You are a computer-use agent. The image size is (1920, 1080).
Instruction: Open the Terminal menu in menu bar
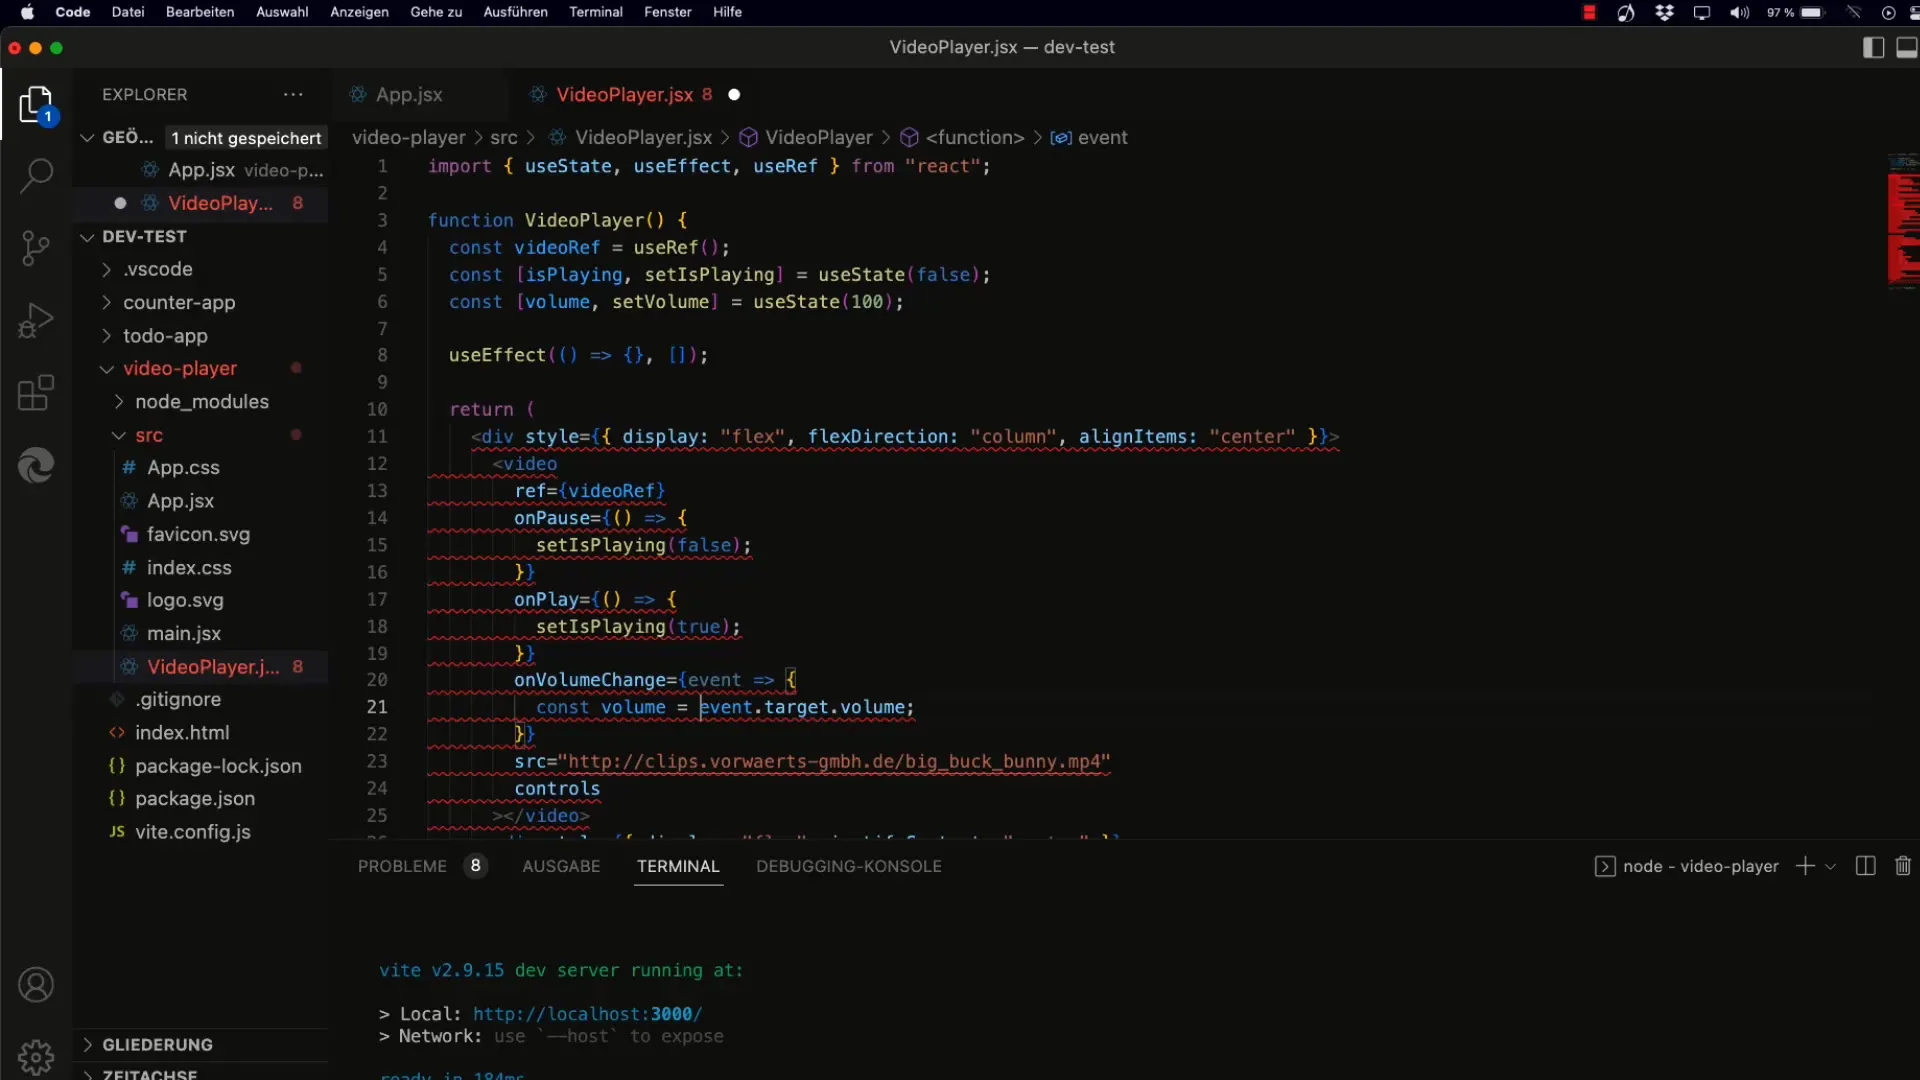(x=596, y=12)
